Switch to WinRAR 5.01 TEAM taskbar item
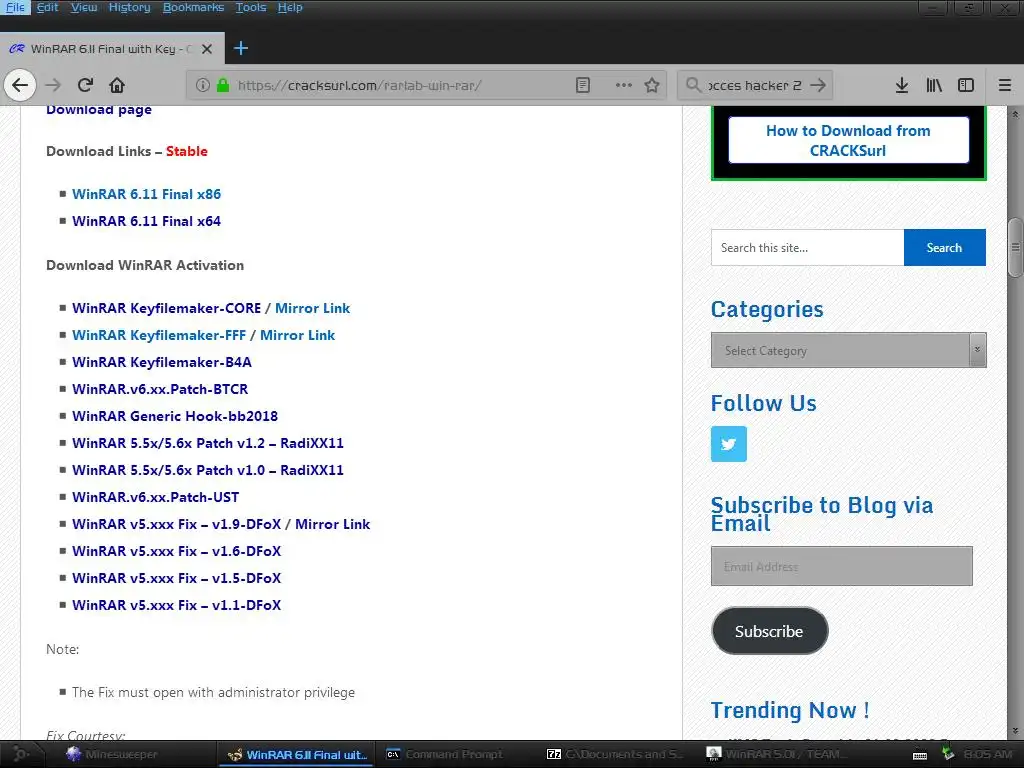 pyautogui.click(x=775, y=754)
